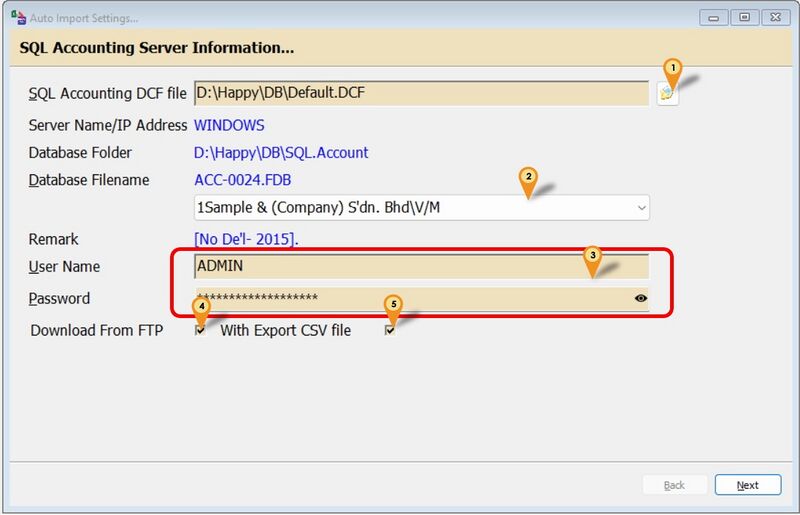Expand the 1Sample & (Company) company dropdown
The width and height of the screenshot is (800, 515).
pos(640,208)
